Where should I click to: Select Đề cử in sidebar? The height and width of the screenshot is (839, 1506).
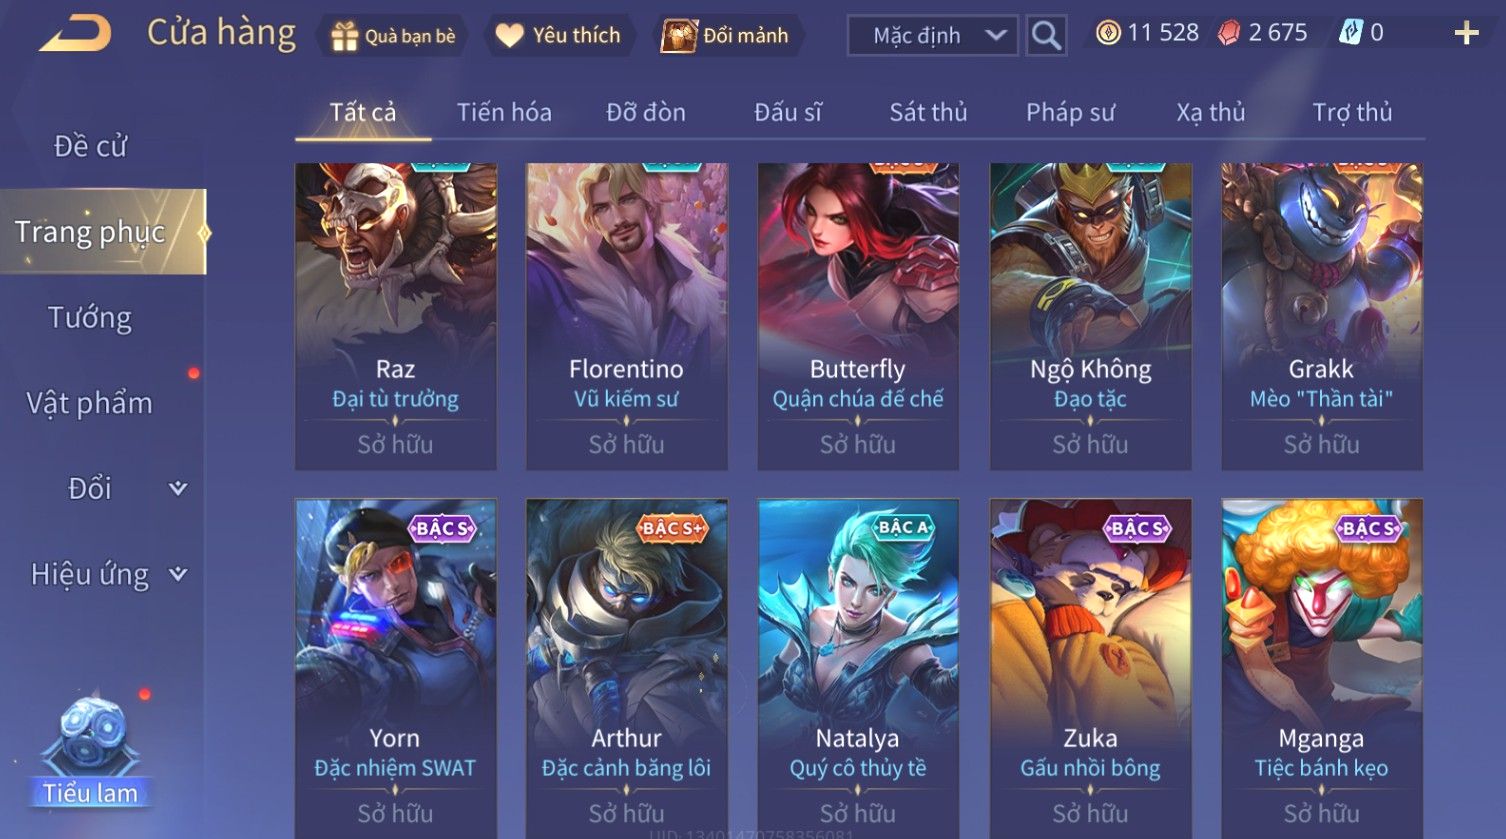tap(90, 146)
